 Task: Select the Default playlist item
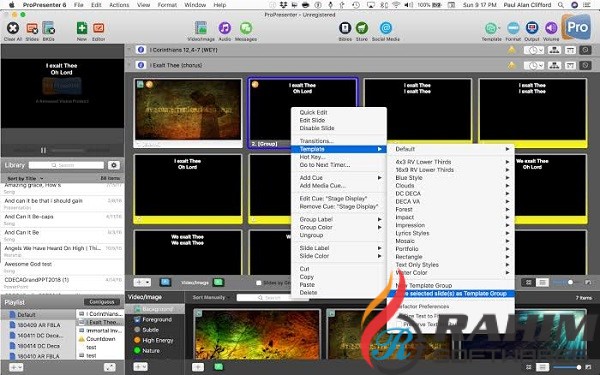pos(38,315)
